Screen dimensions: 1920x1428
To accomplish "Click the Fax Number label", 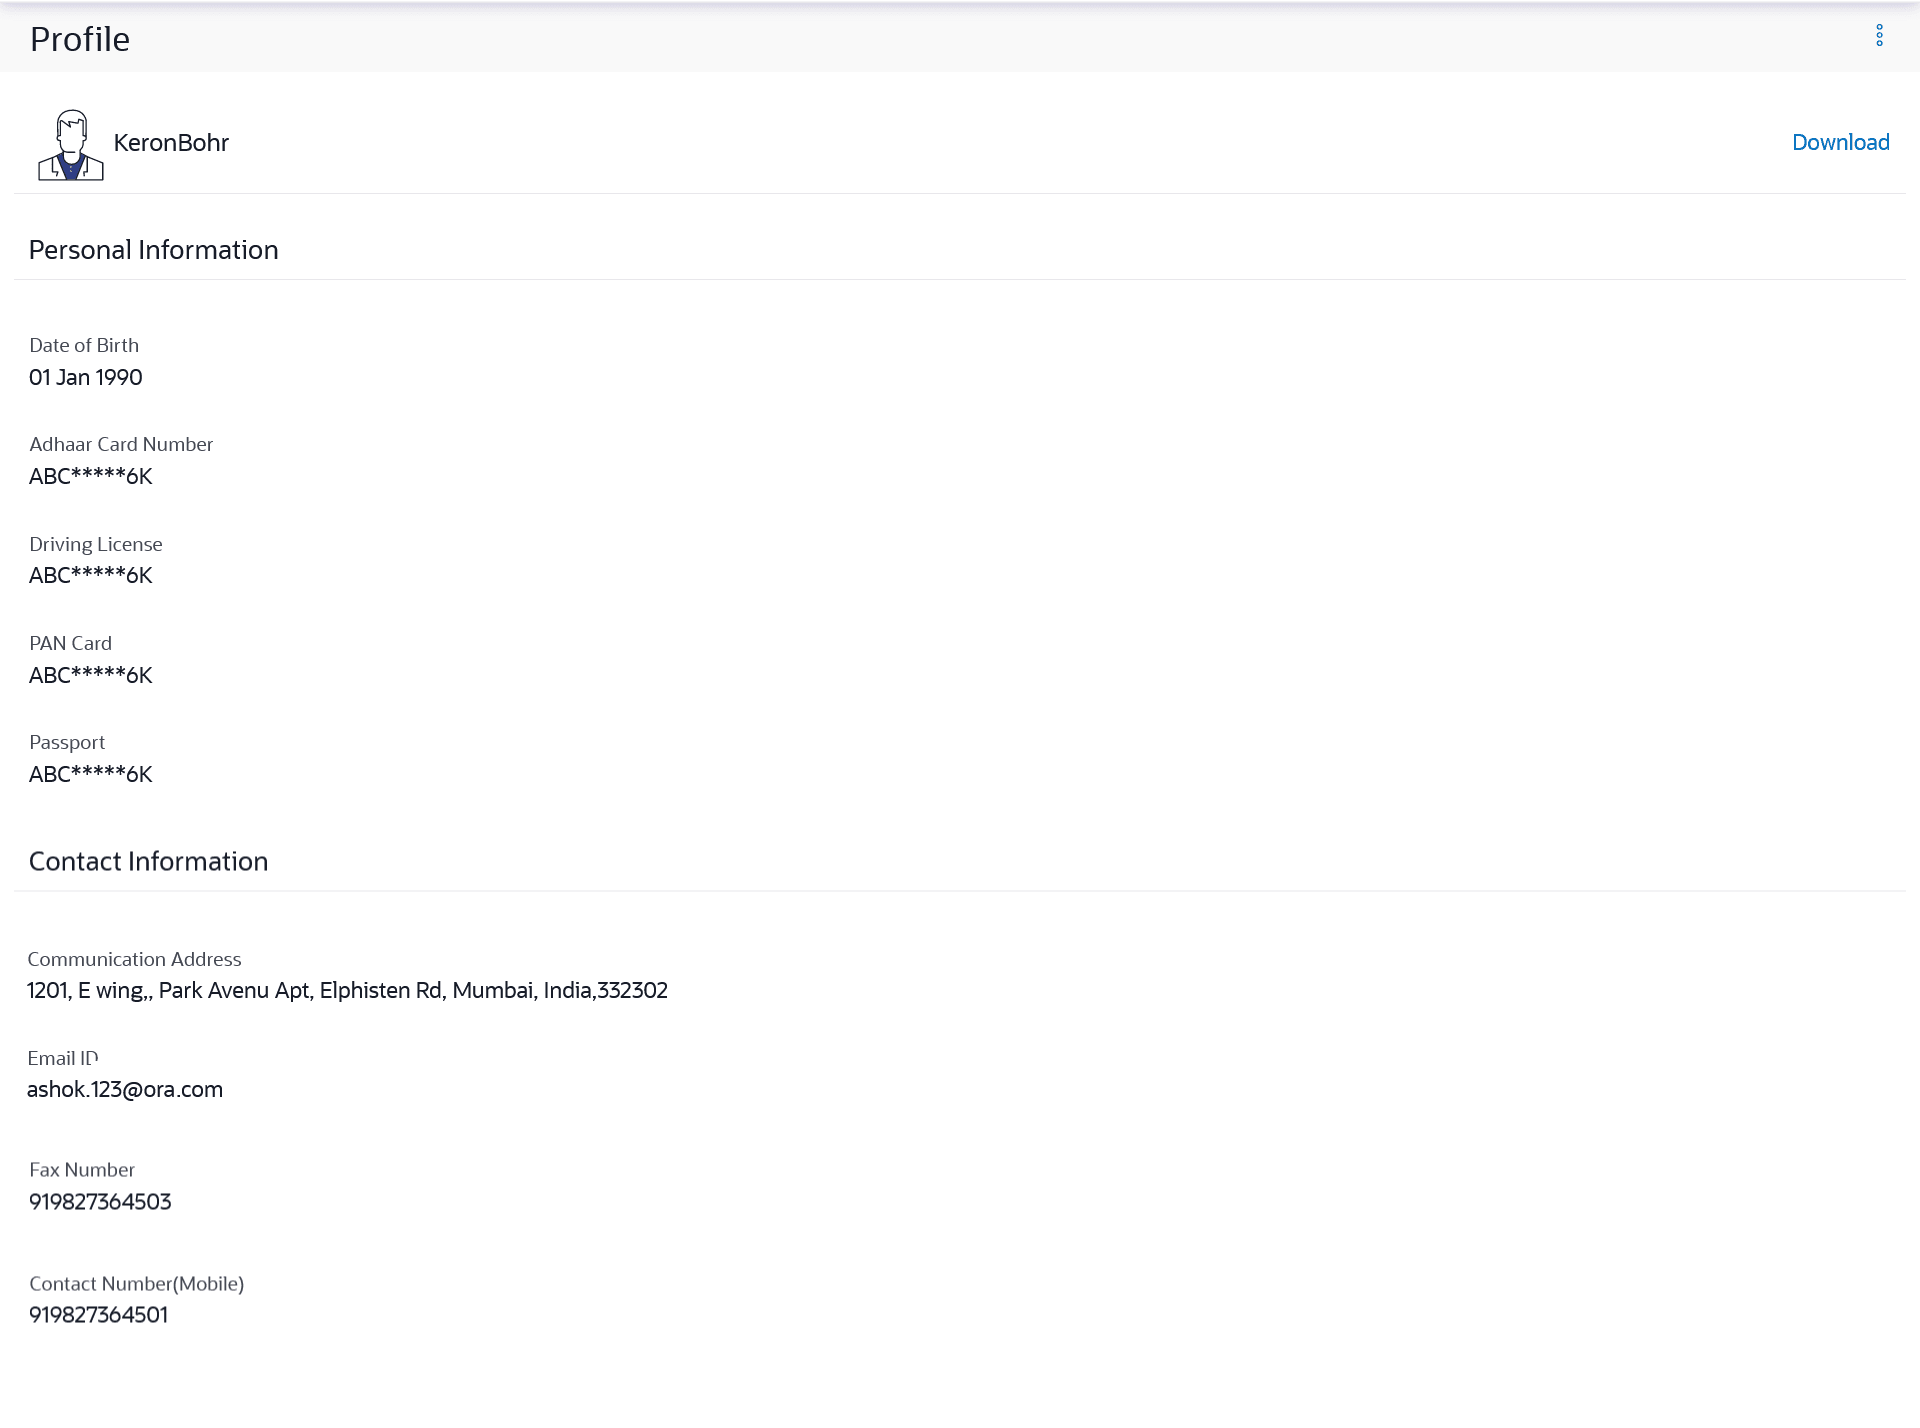I will coord(82,1170).
